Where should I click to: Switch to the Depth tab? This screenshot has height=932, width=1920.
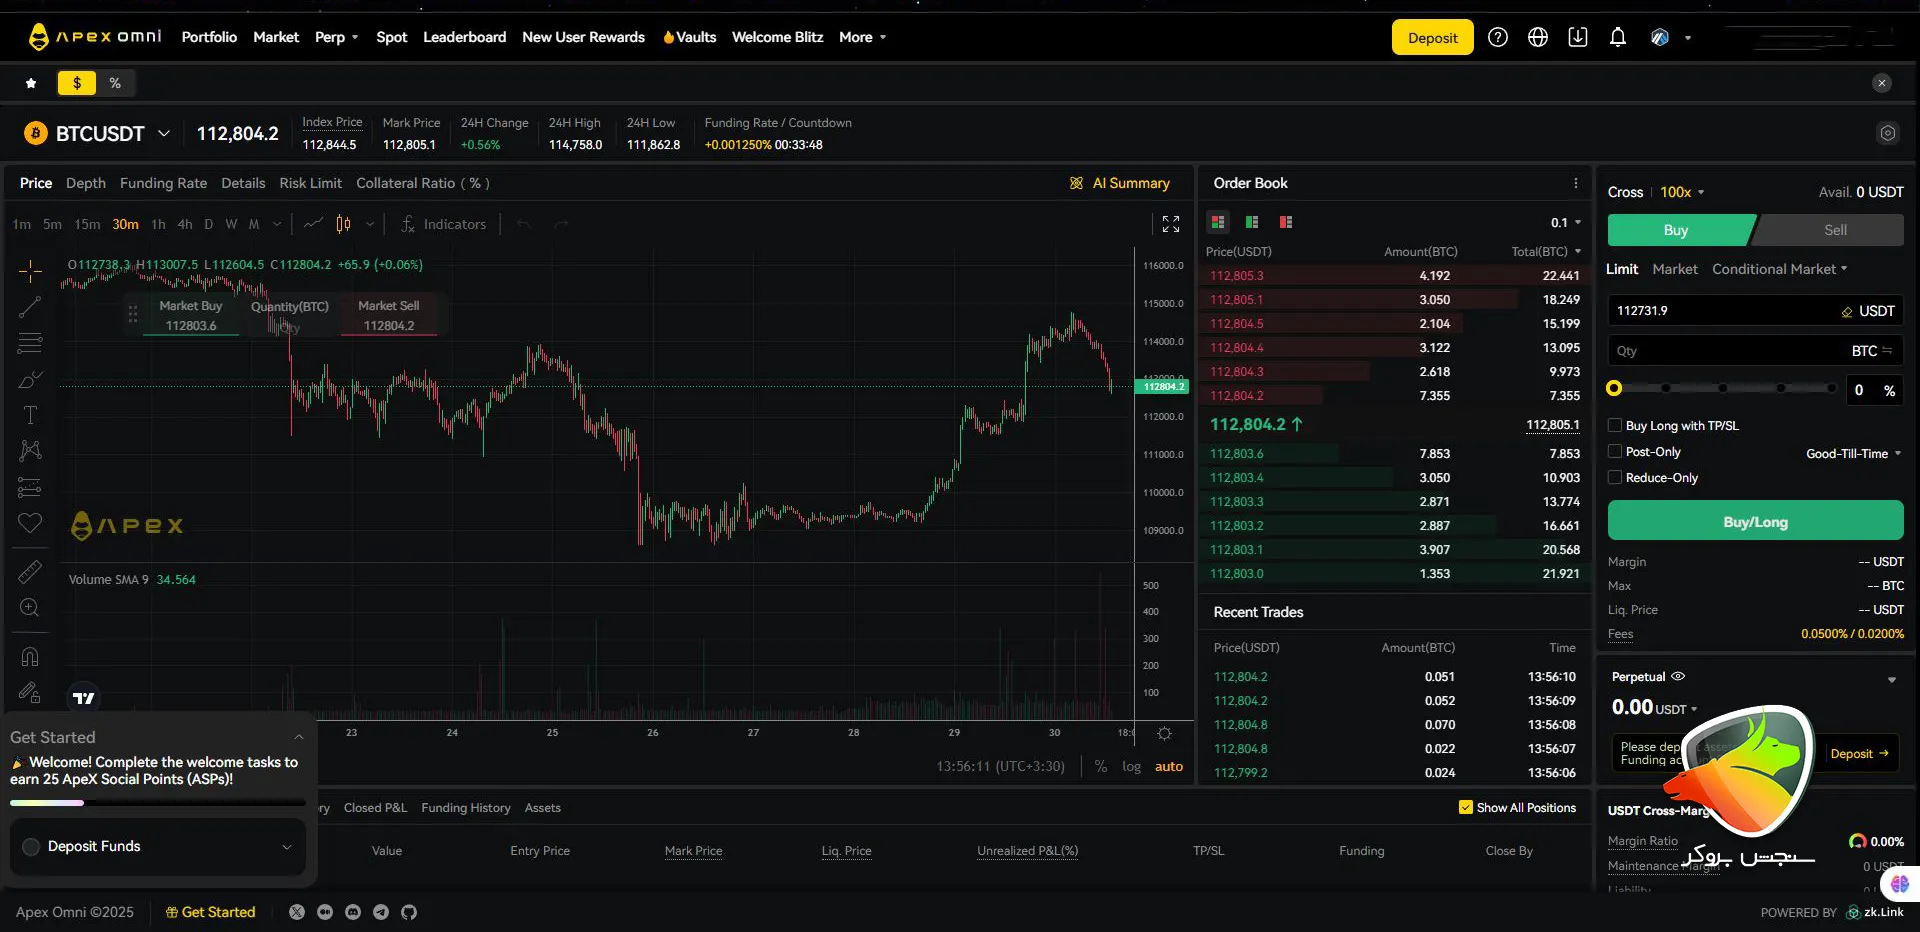pos(86,183)
